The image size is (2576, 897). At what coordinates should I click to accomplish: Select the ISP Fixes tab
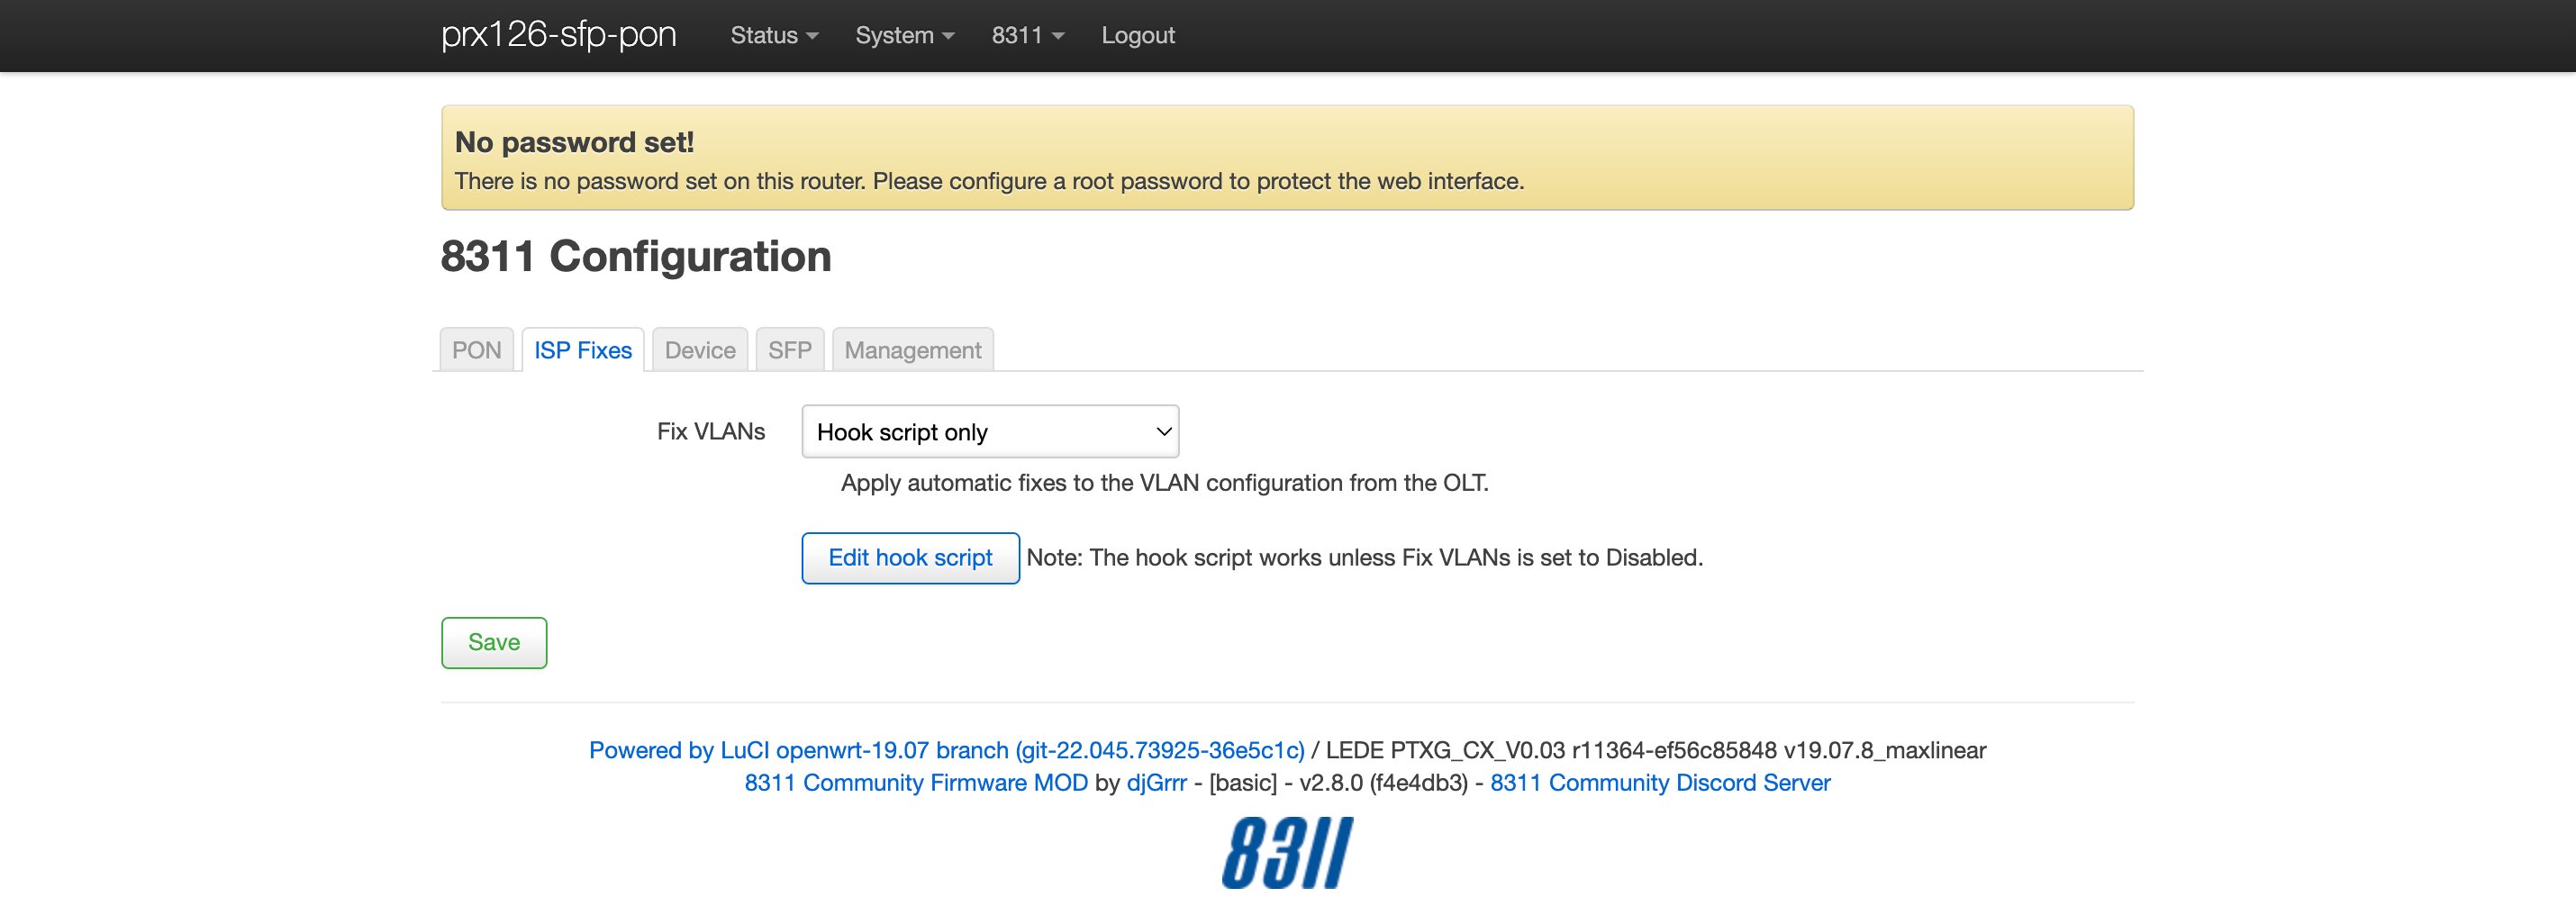pos(583,351)
